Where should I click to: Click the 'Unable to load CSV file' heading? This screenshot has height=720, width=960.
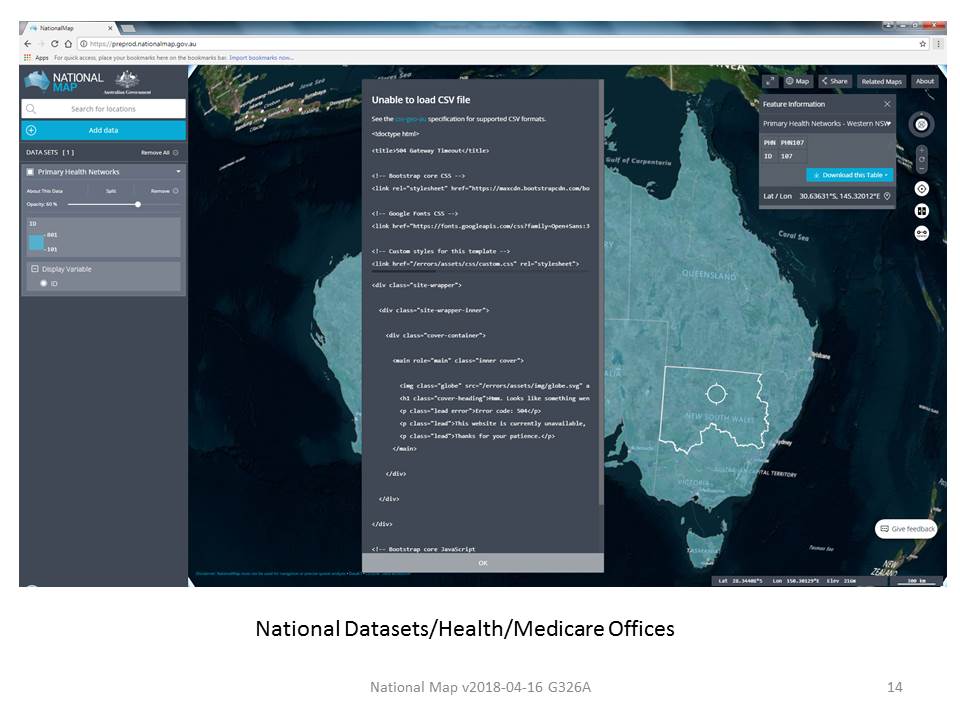pos(421,100)
